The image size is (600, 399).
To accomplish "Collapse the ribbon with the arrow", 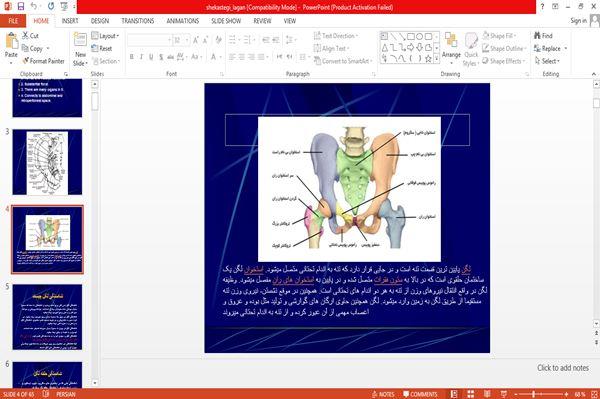I will coord(594,74).
